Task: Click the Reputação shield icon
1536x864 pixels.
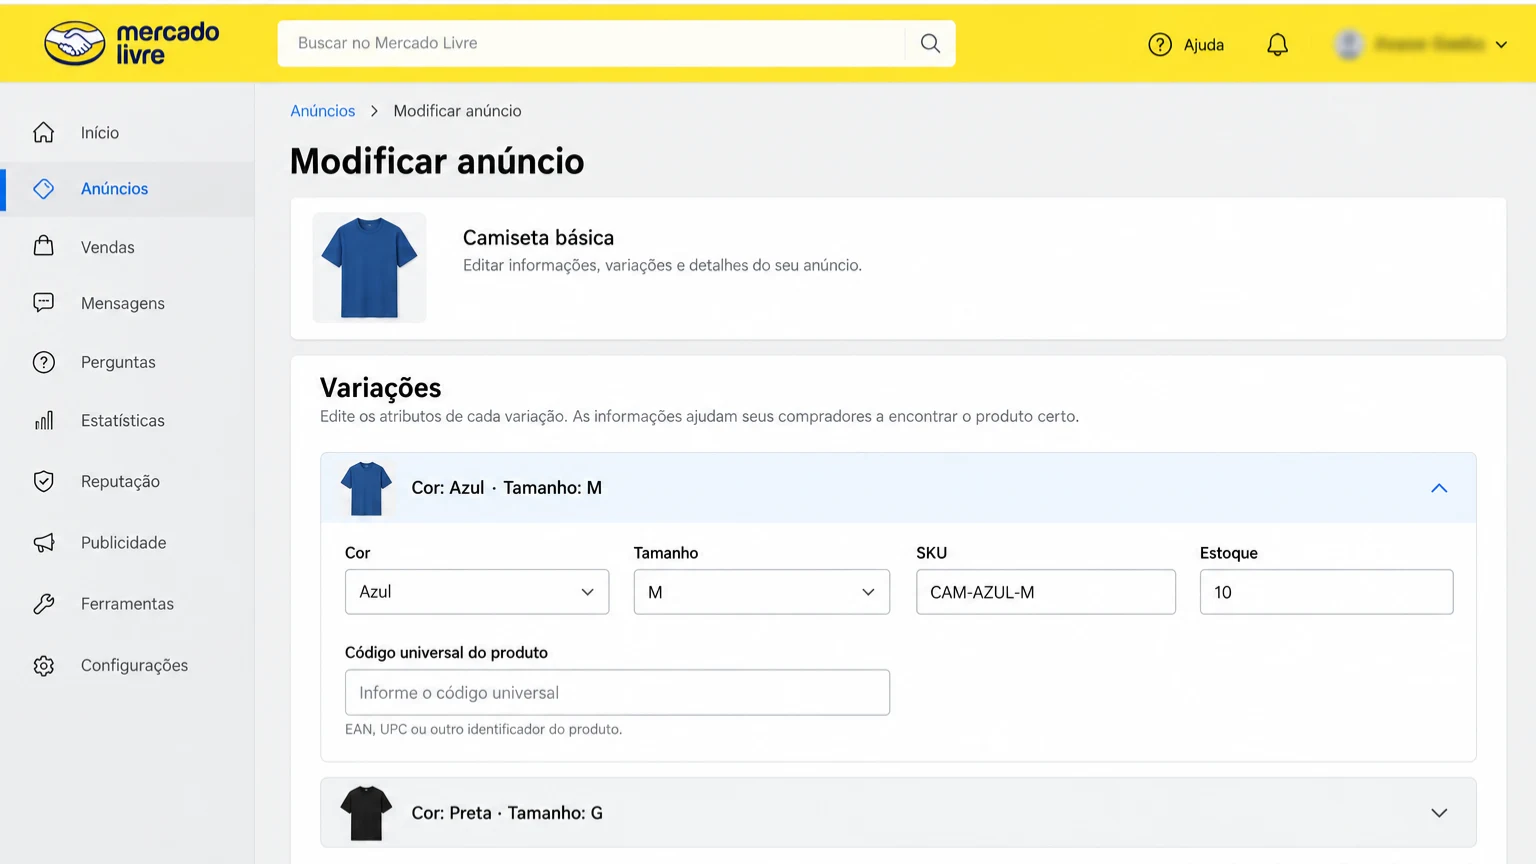Action: 44,481
